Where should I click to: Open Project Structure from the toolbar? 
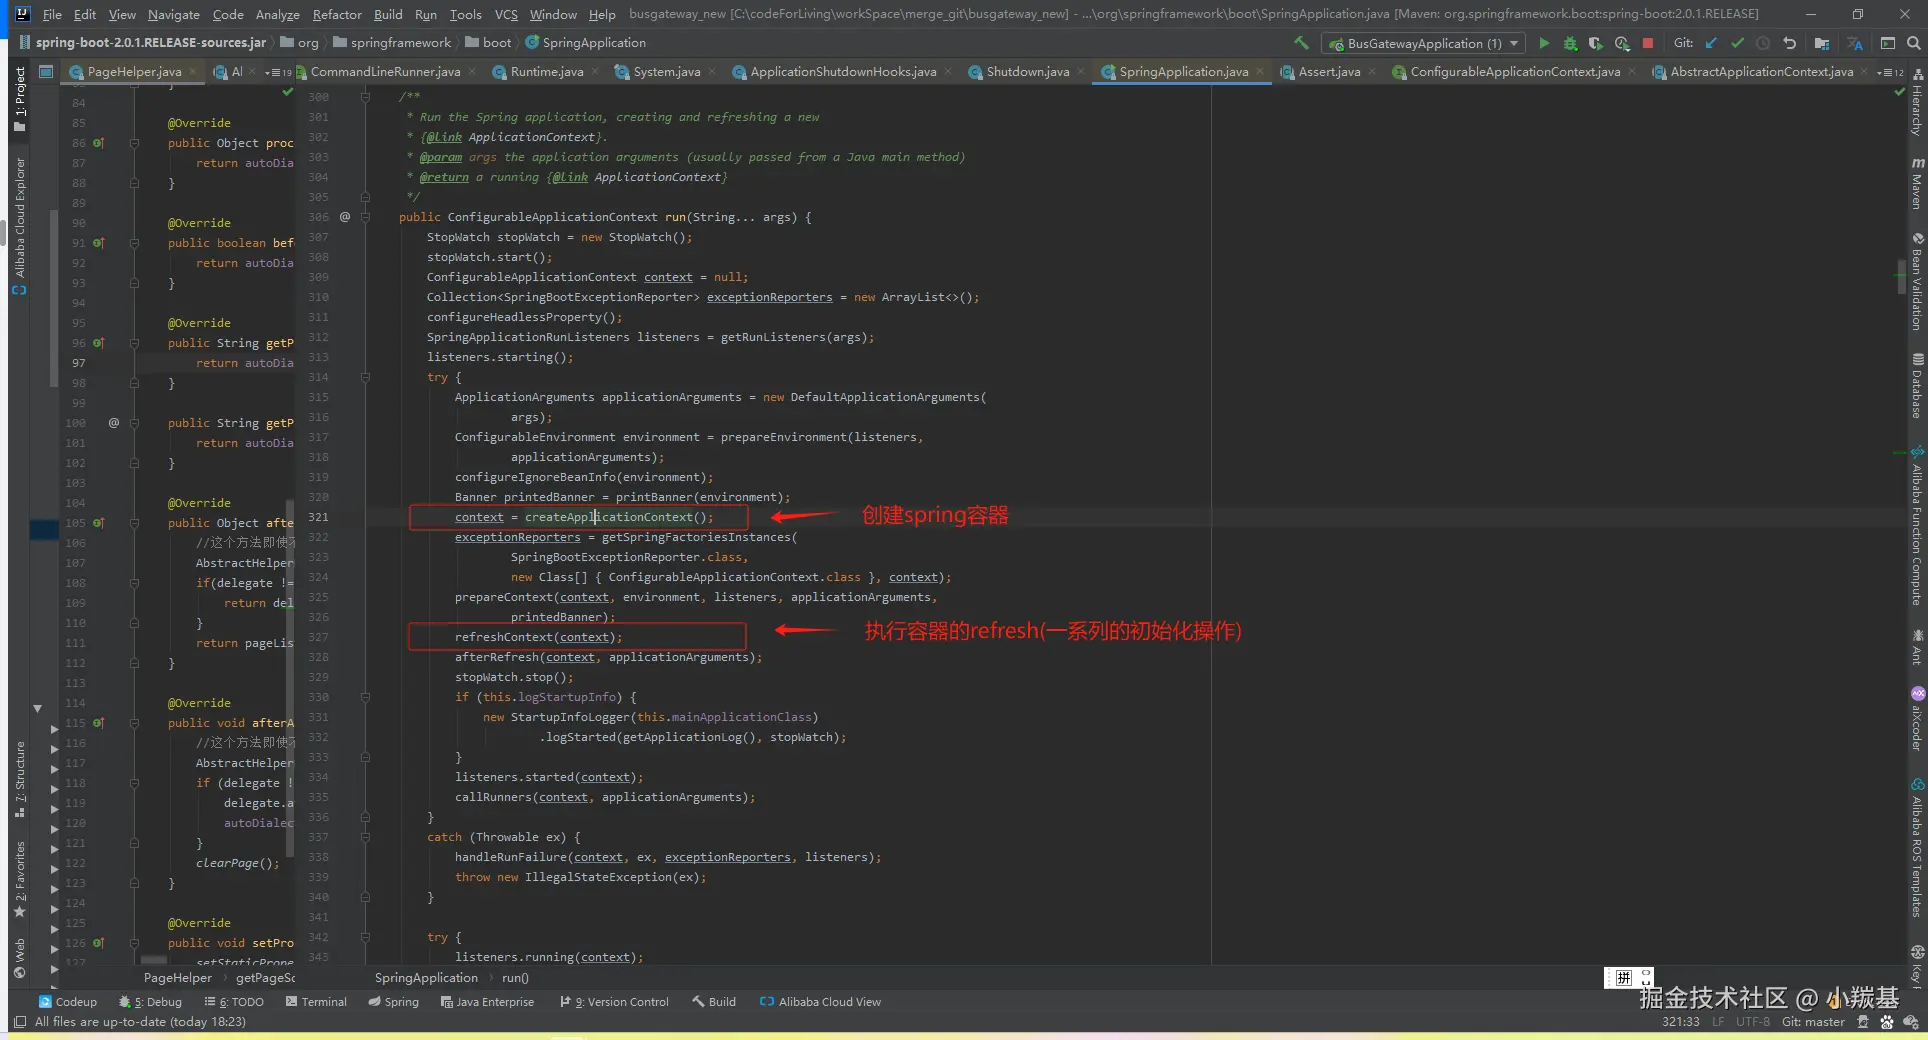[1822, 43]
